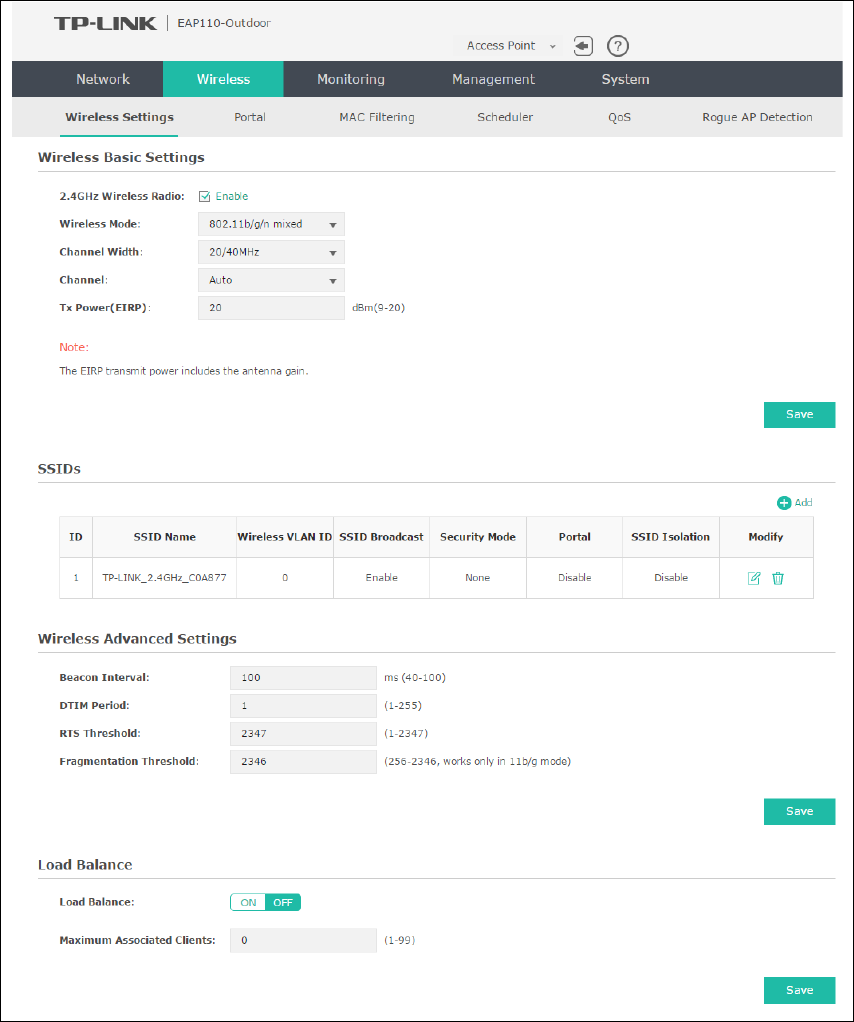Open the help question mark icon
The height and width of the screenshot is (1022, 854).
point(618,46)
